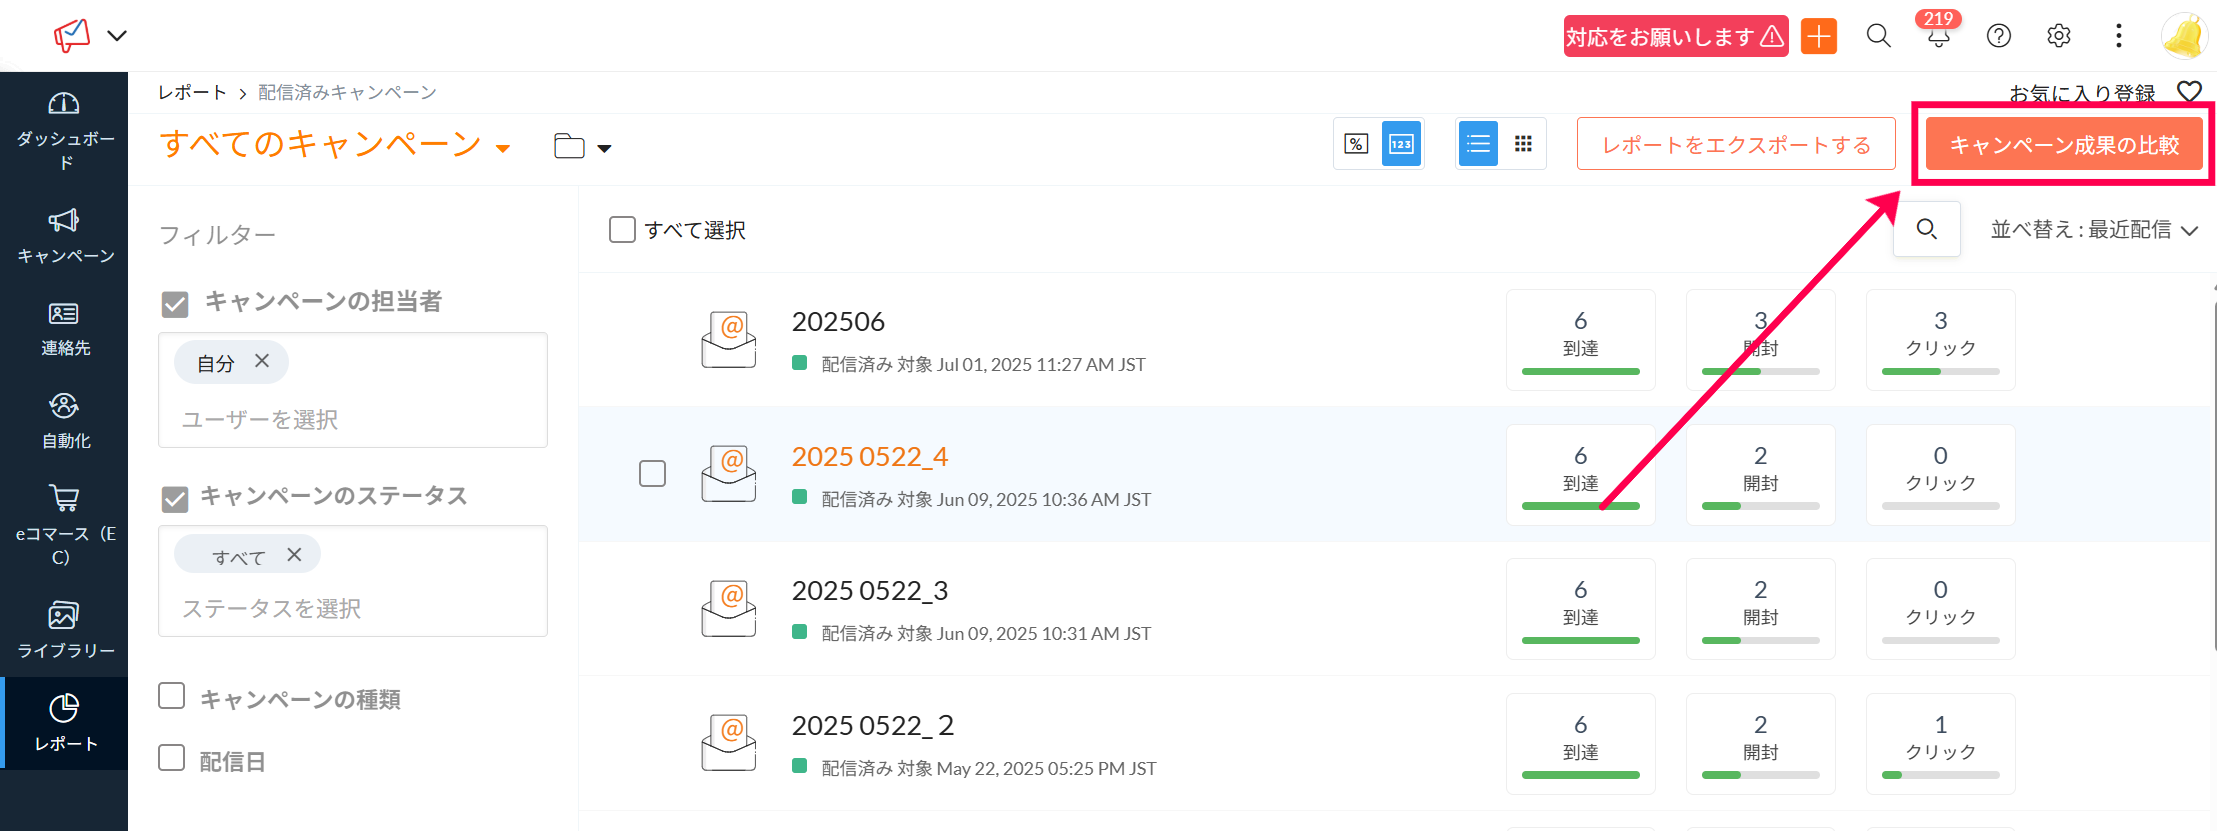The image size is (2217, 831).
Task: Click the orange plus create icon
Action: pos(1819,36)
